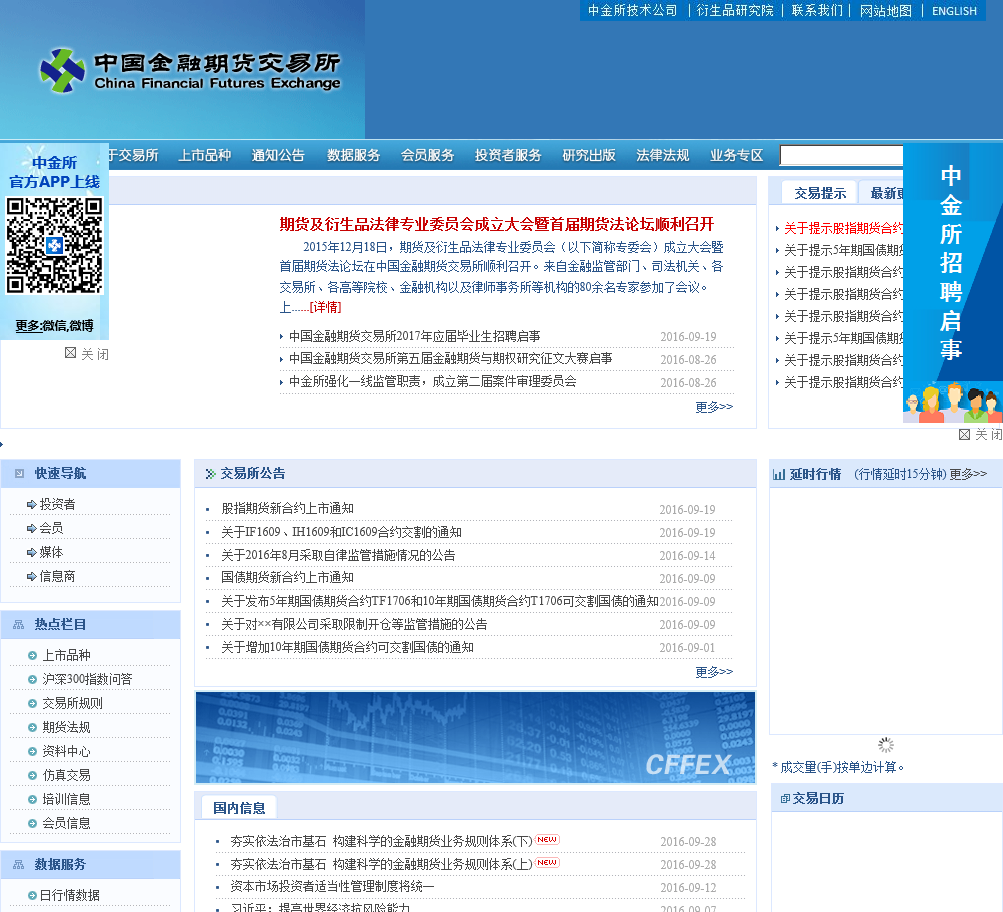Select the 国内信息 tab
Viewport: 1003px width, 912px height.
tap(239, 808)
